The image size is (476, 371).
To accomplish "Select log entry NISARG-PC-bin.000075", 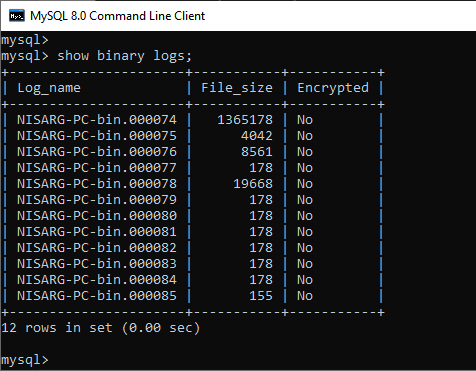I will 97,136.
